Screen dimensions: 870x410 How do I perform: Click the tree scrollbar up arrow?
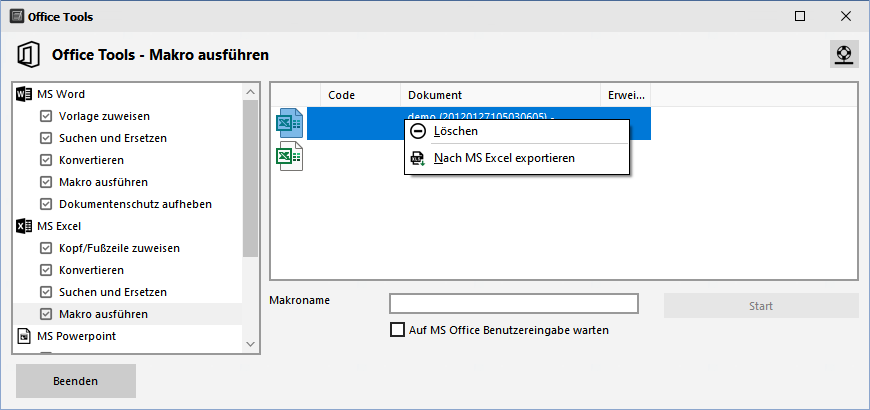250,92
